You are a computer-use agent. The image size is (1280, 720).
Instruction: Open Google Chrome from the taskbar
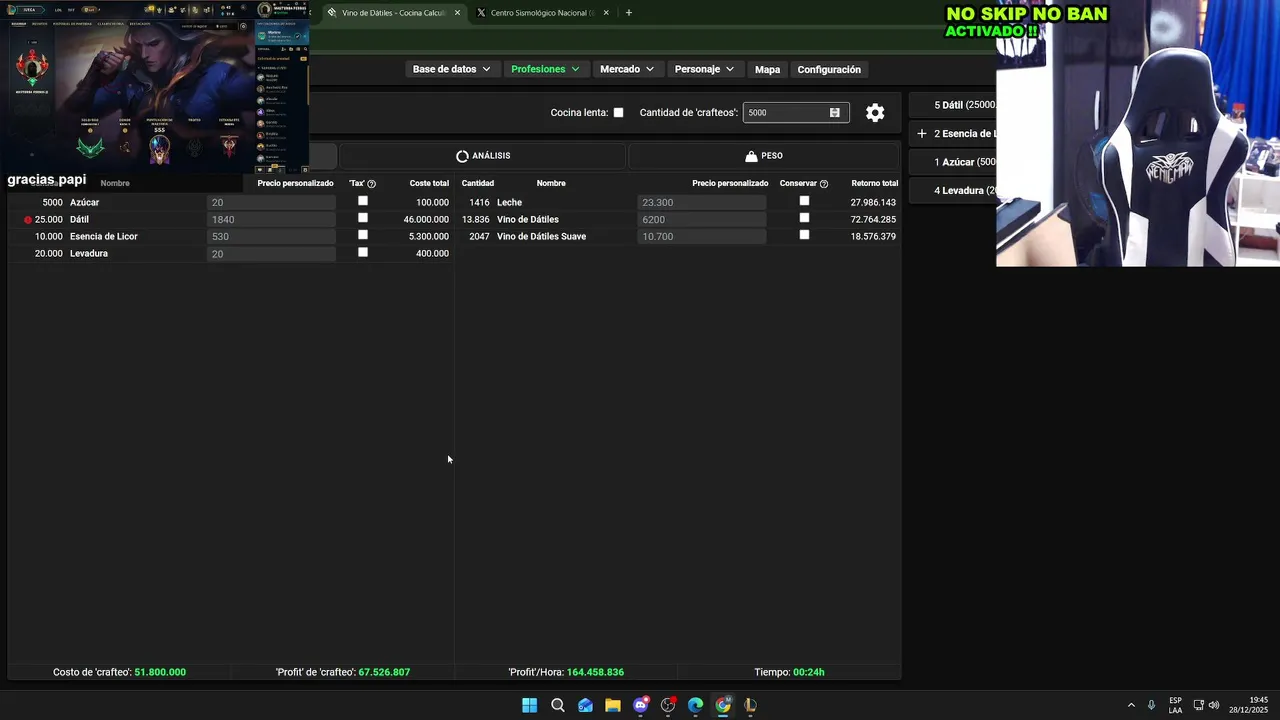(723, 705)
